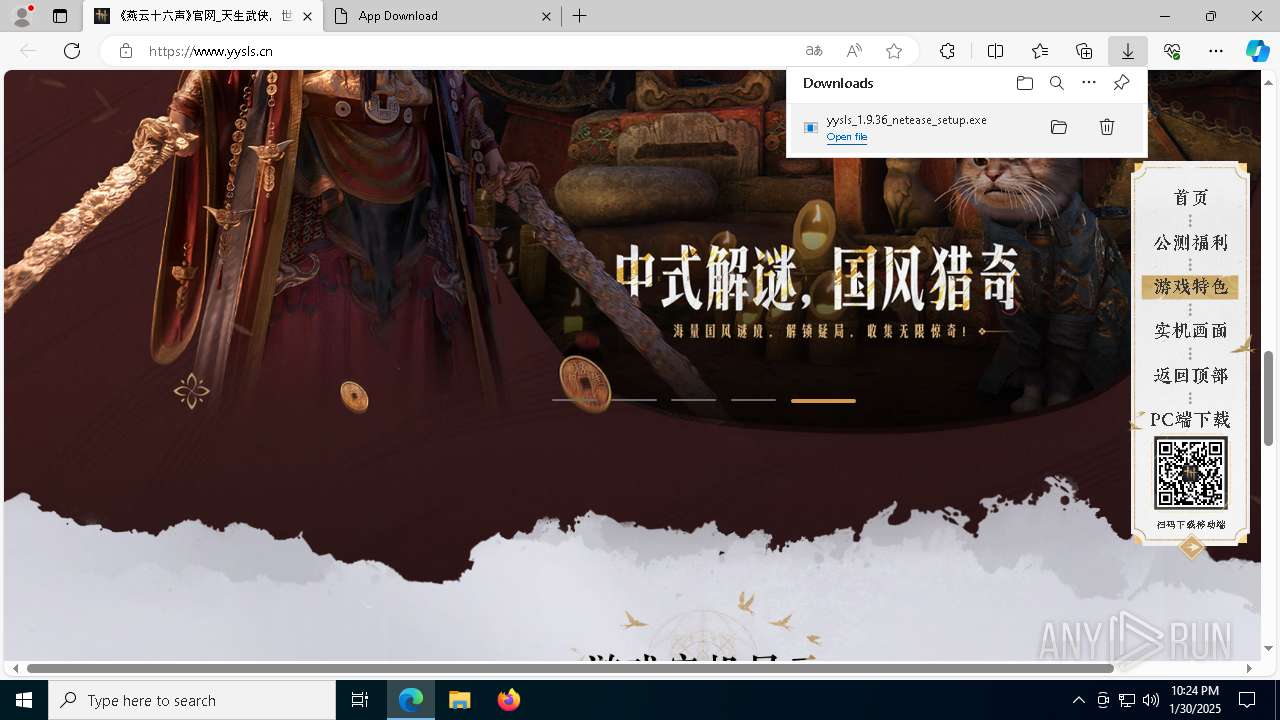Click the browser profile icon

(x=21, y=16)
